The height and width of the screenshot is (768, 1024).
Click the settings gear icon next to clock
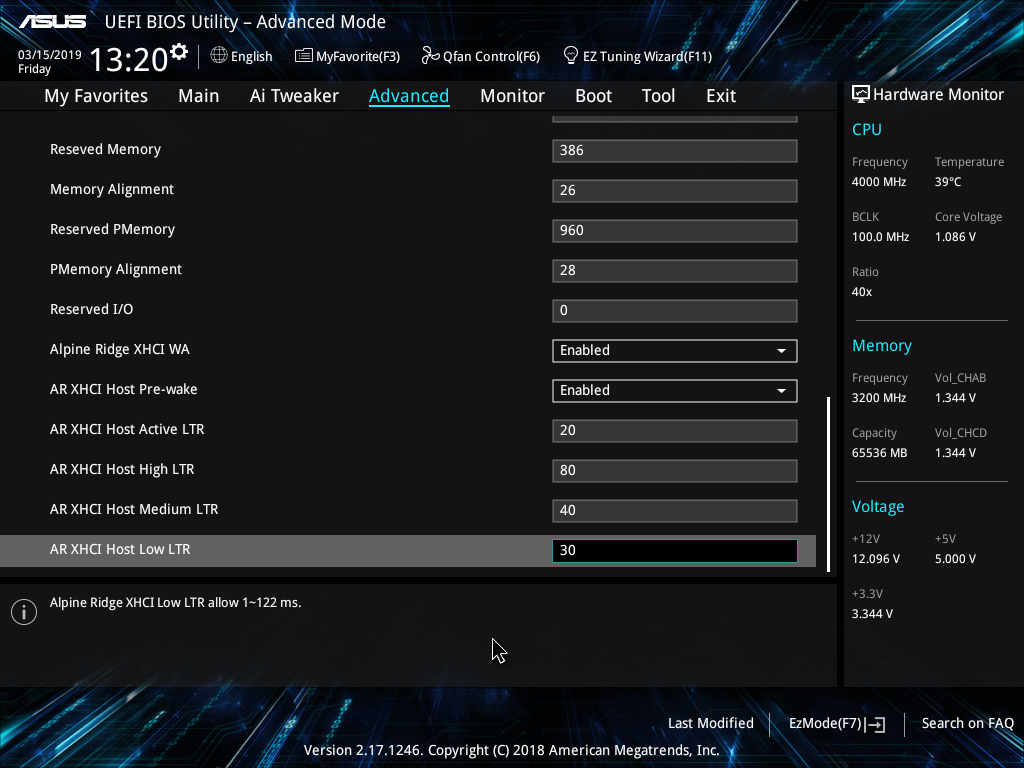tap(179, 52)
